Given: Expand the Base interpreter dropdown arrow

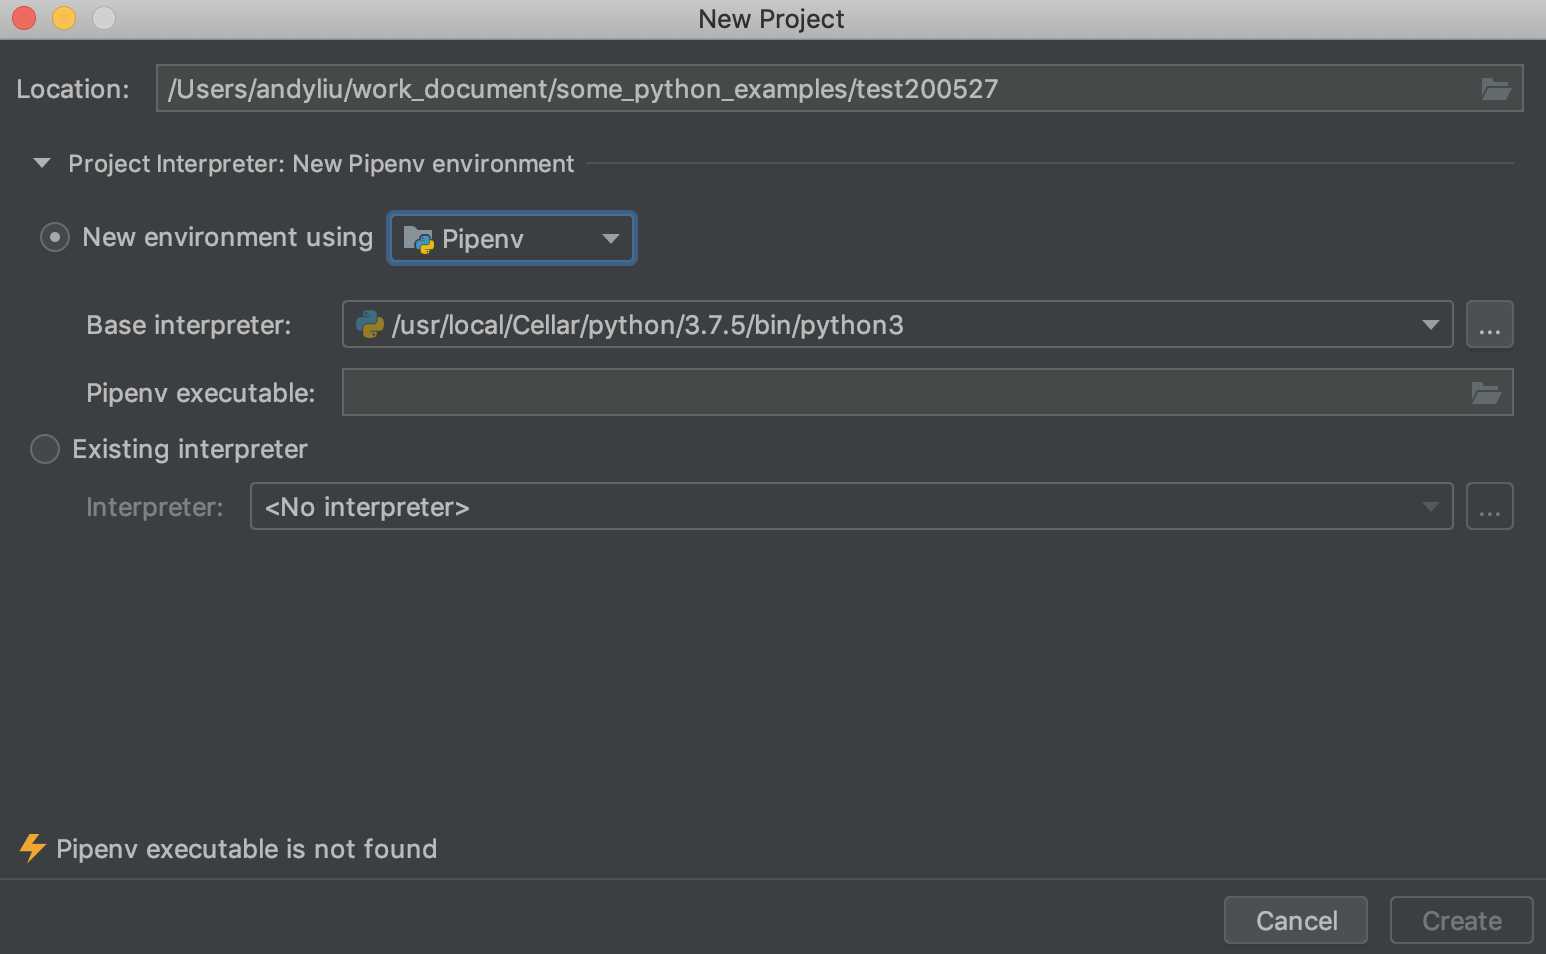Looking at the screenshot, I should coord(1430,325).
